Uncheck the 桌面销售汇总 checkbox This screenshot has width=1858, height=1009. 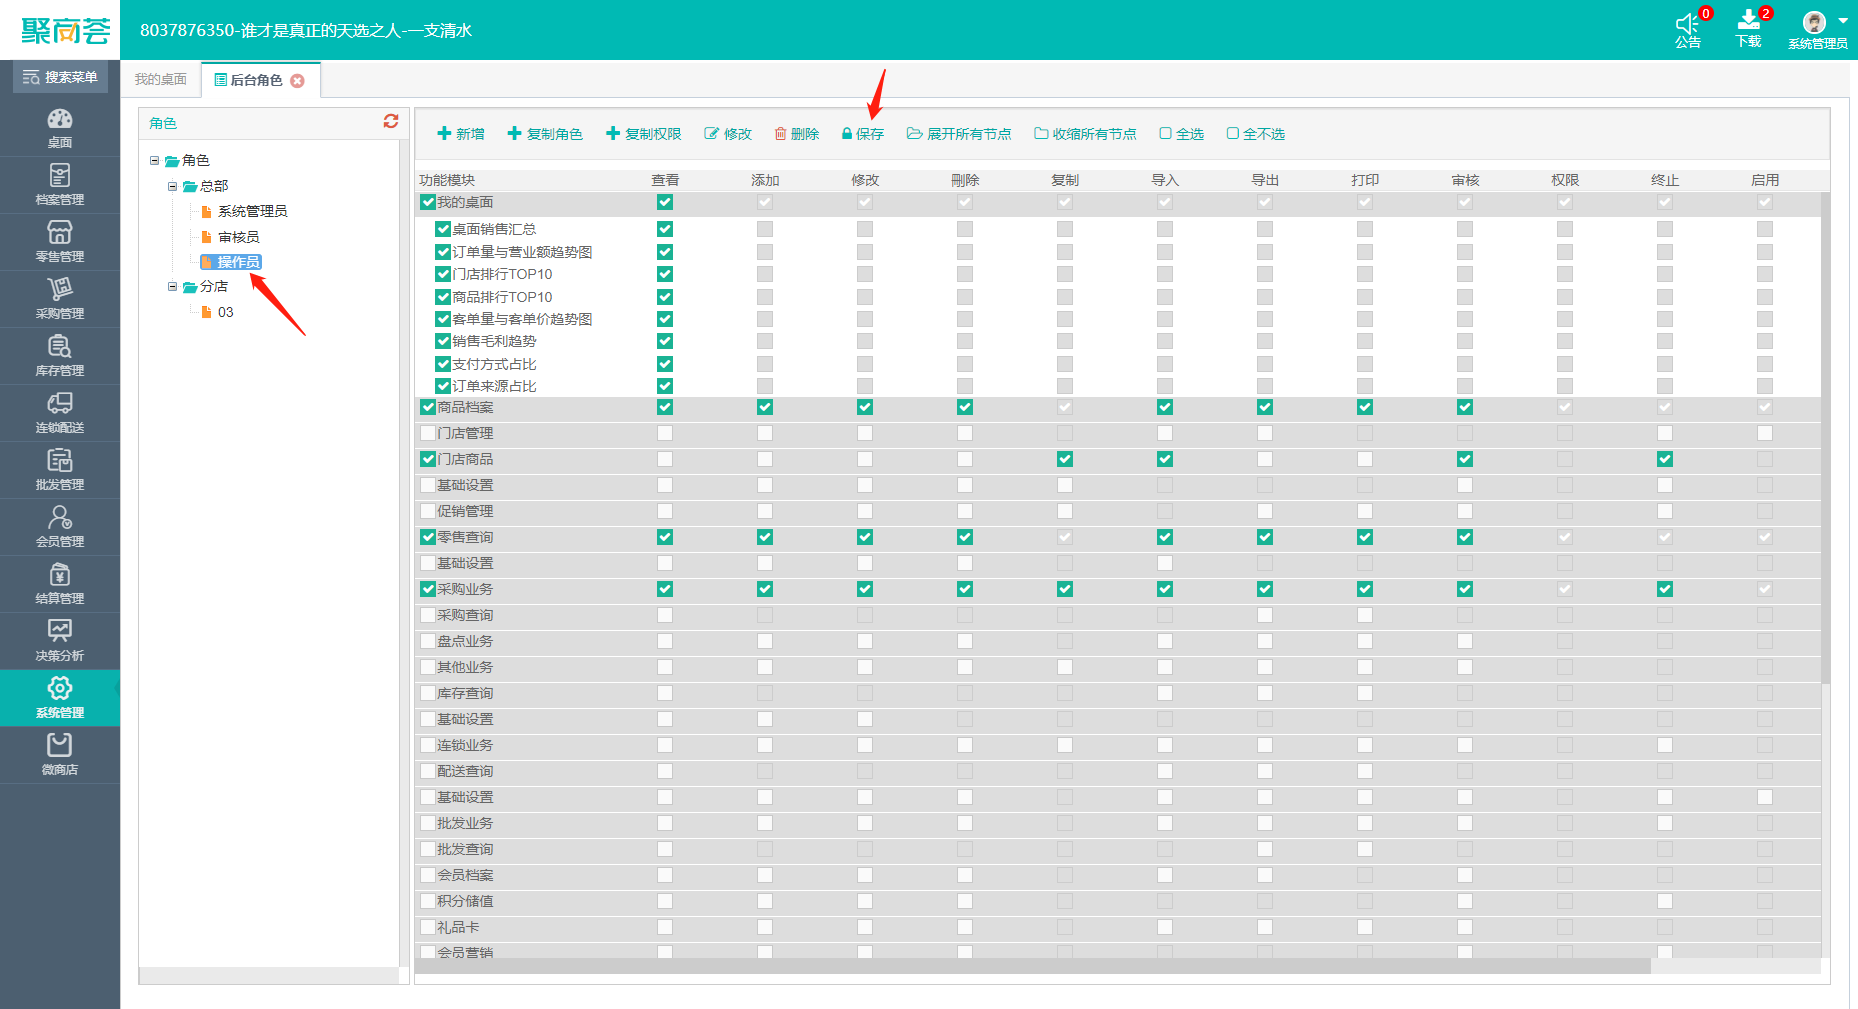[443, 229]
